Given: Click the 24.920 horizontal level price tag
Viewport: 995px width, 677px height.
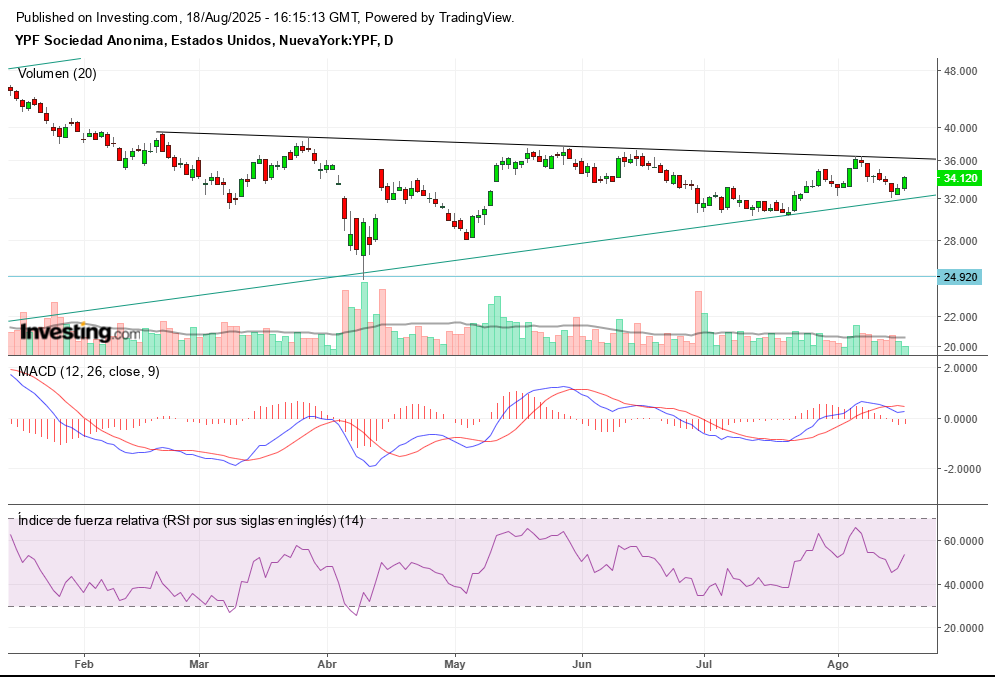Looking at the screenshot, I should [x=960, y=276].
